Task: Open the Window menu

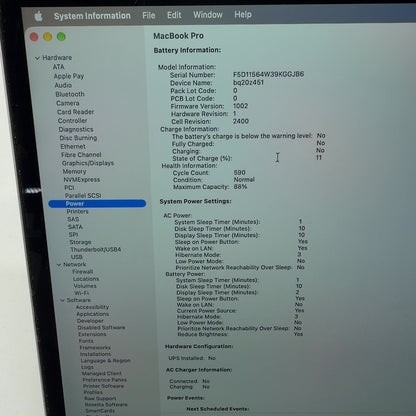Action: [x=208, y=15]
